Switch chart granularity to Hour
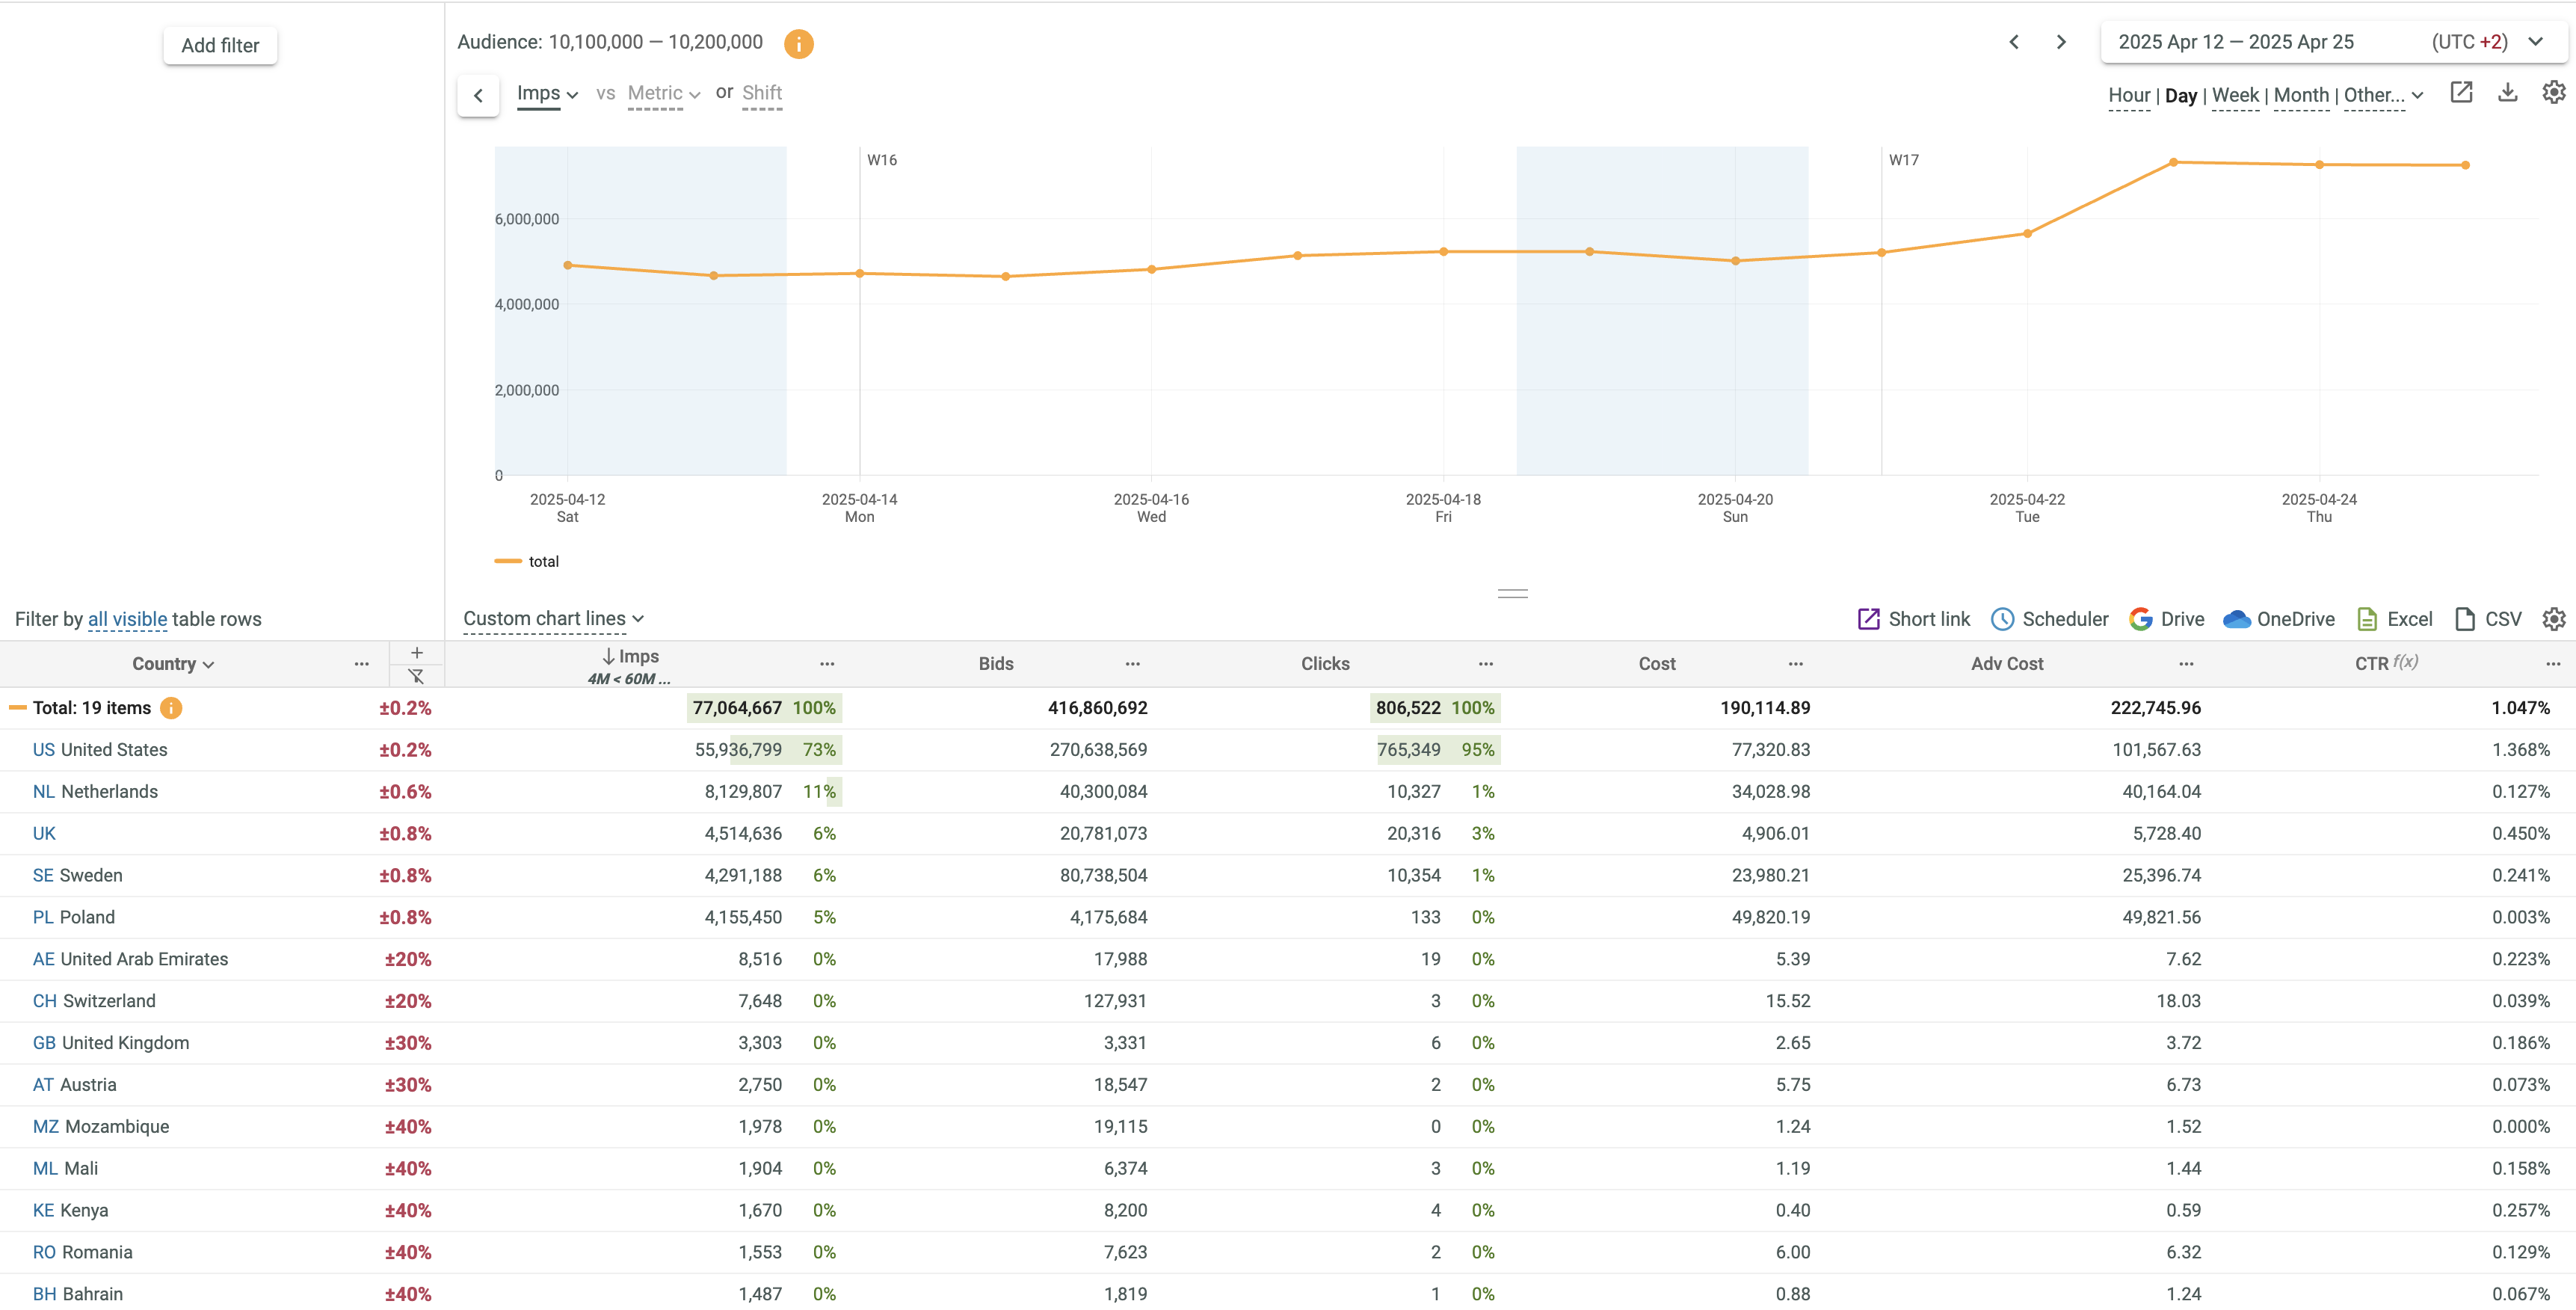The width and height of the screenshot is (2576, 1310). coord(2128,96)
